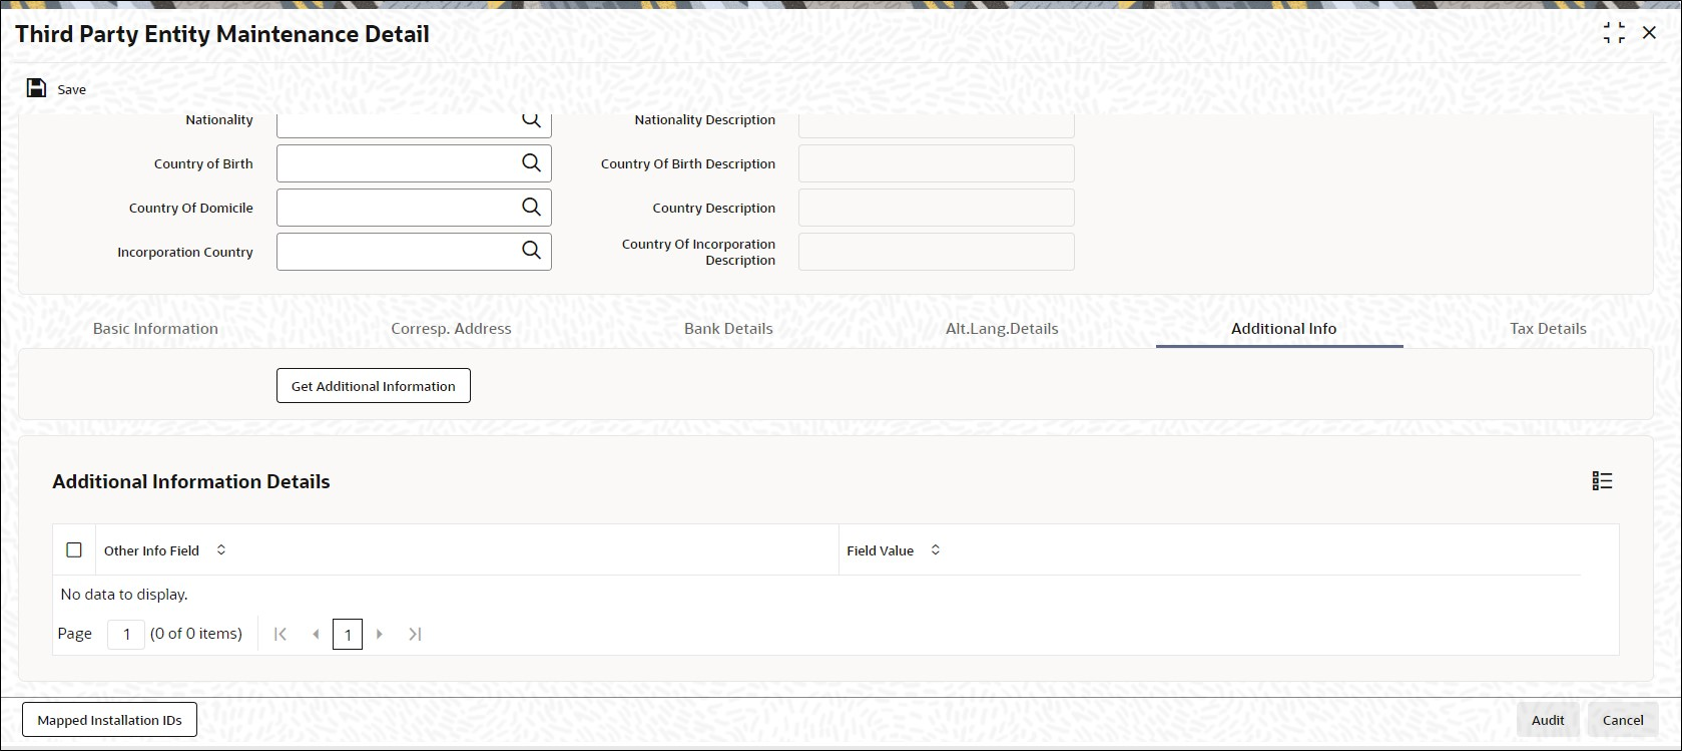Click the Save label in toolbar
Viewport: 1682px width, 751px height.
click(x=72, y=89)
